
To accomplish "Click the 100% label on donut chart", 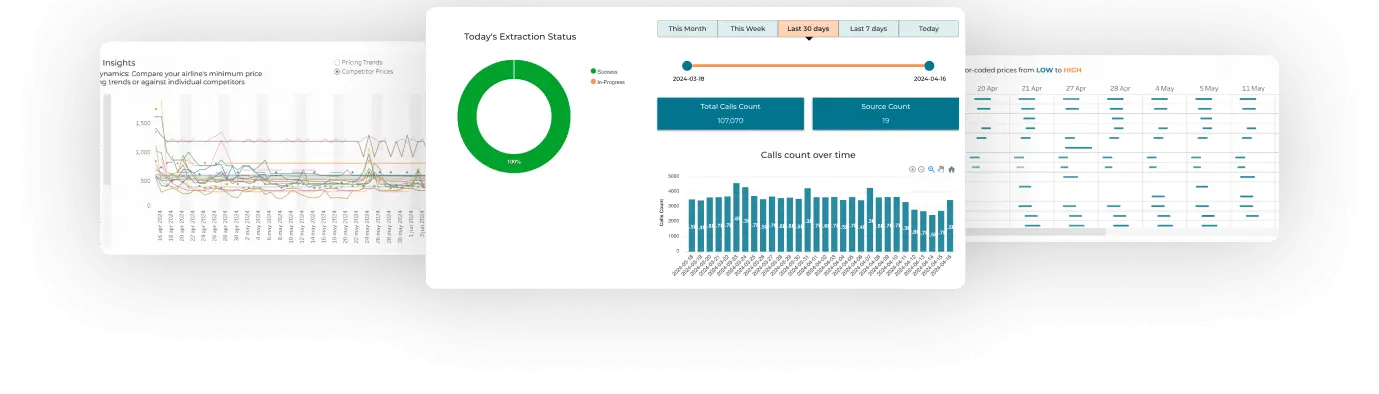I will [x=514, y=162].
